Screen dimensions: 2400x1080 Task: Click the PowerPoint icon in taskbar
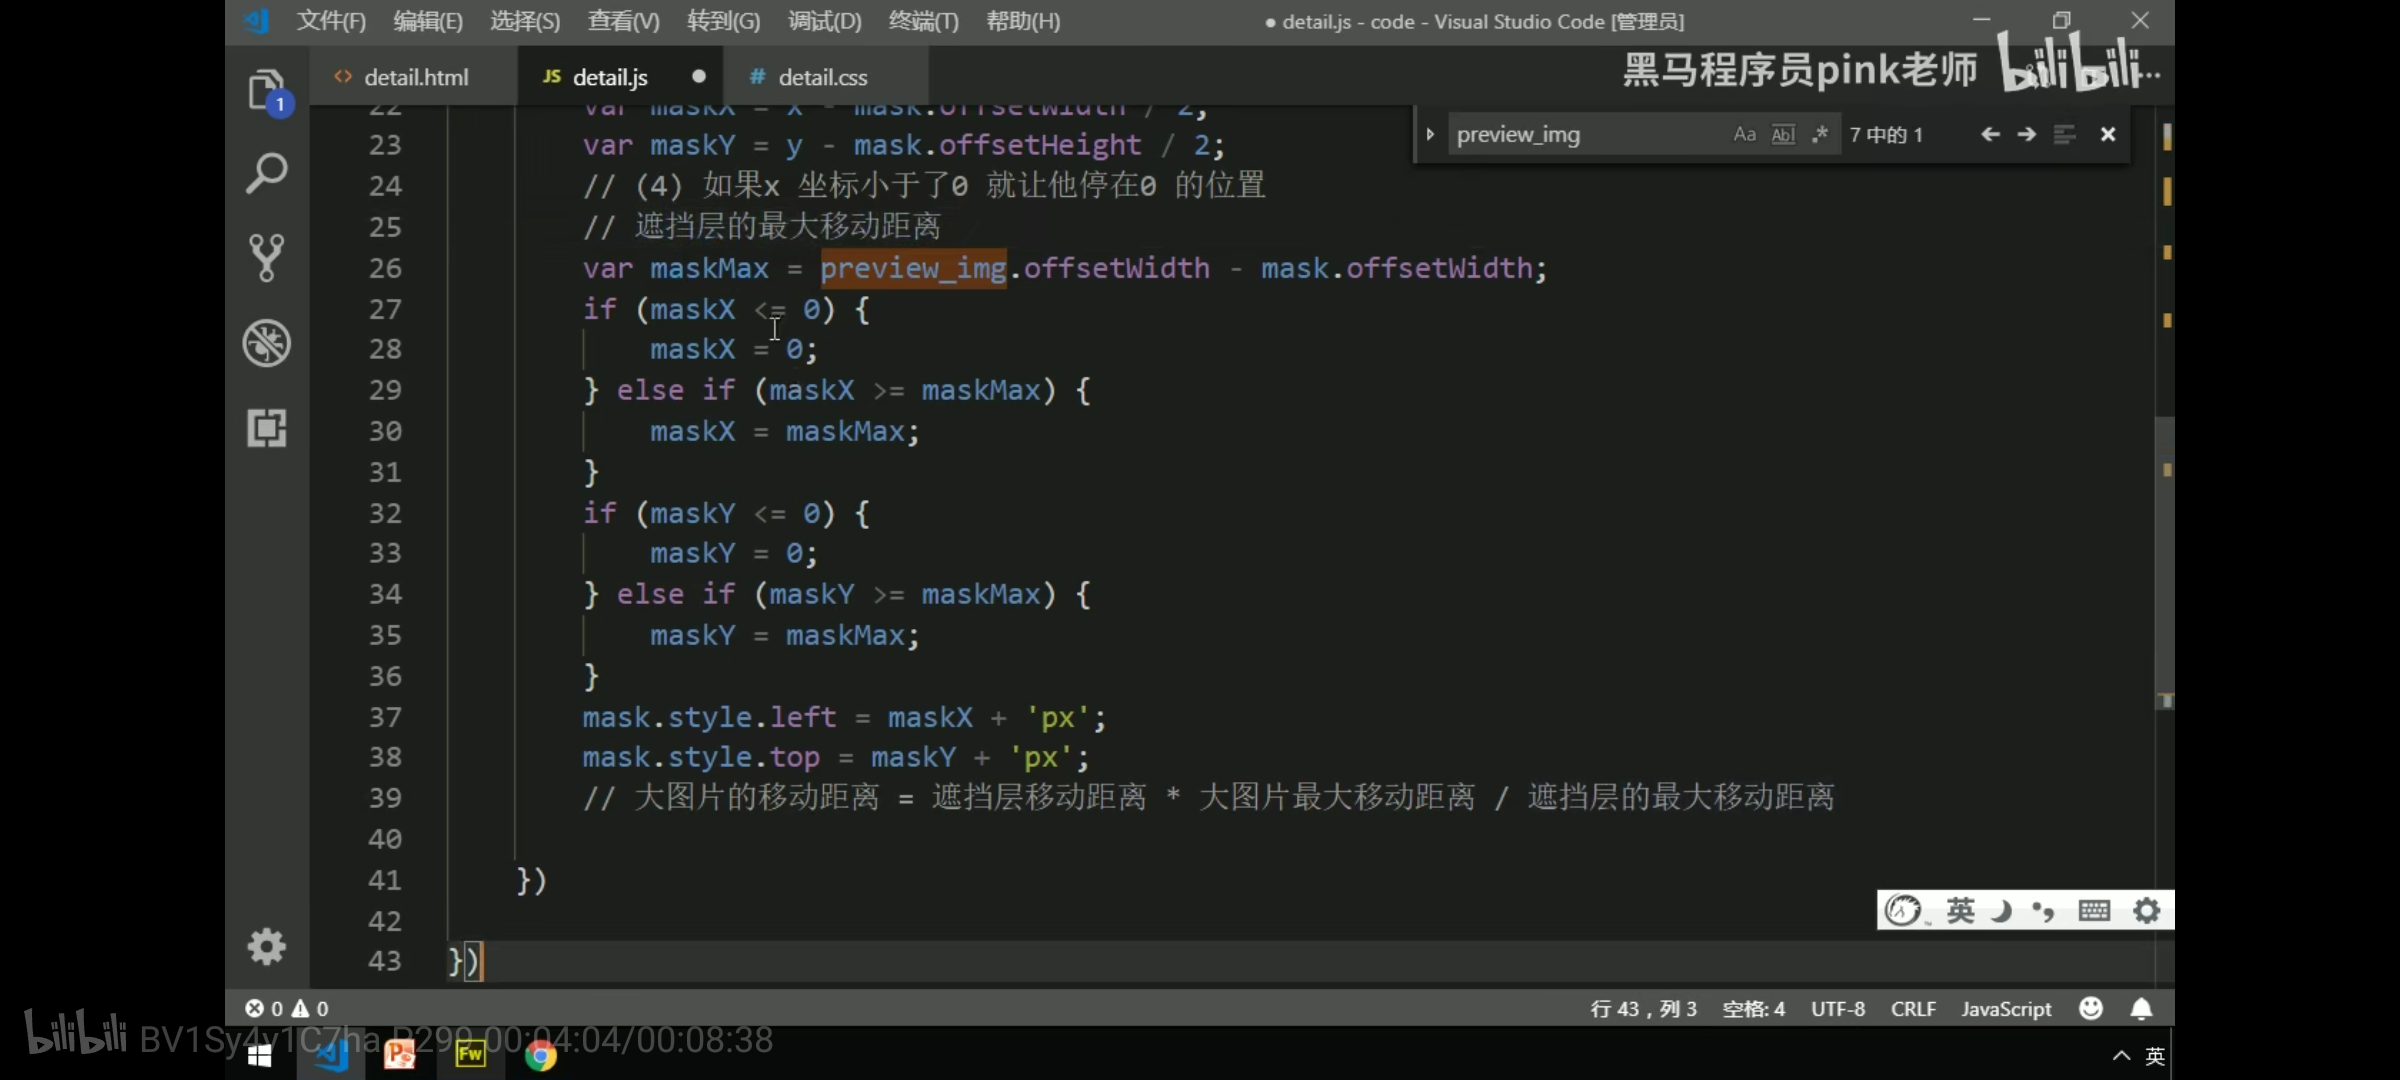(x=400, y=1054)
